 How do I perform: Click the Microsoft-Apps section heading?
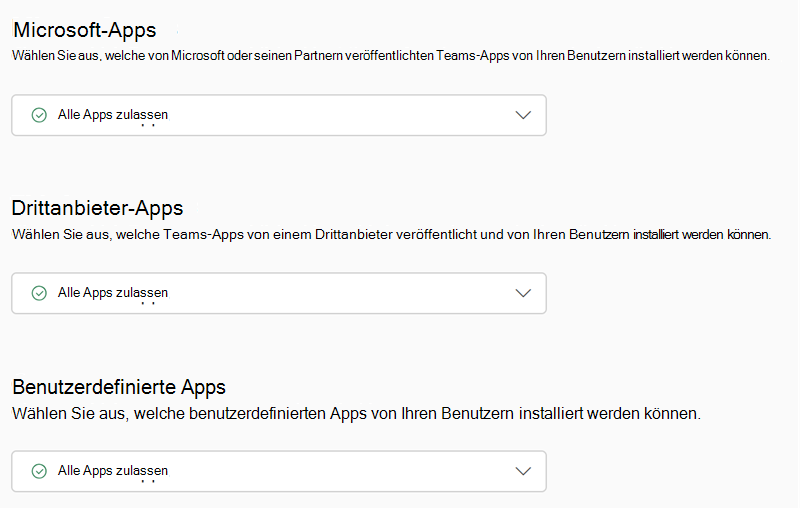(84, 31)
